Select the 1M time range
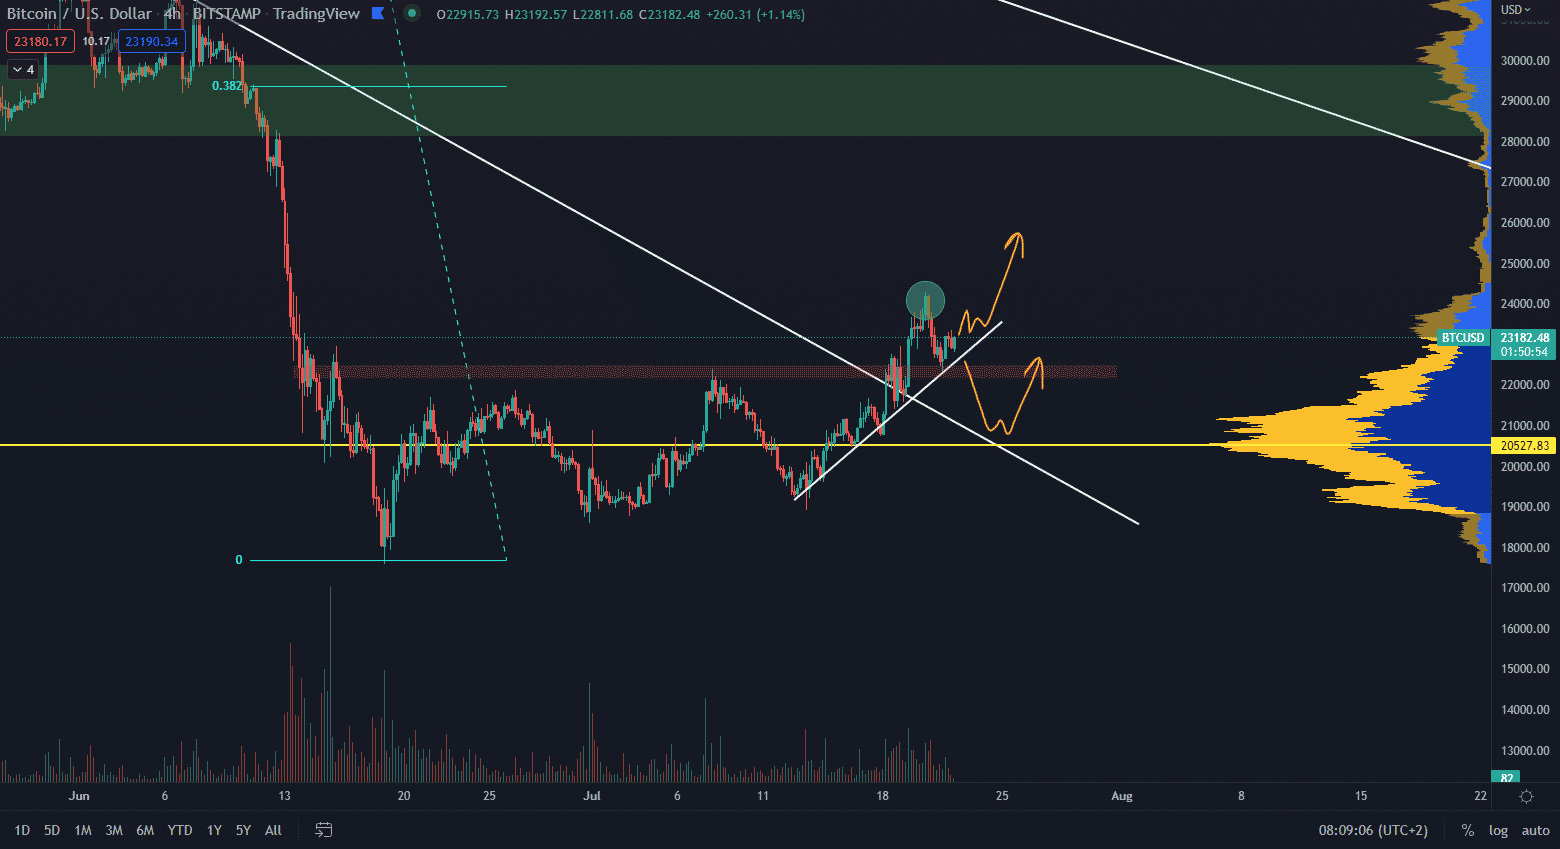This screenshot has height=849, width=1560. coord(83,830)
